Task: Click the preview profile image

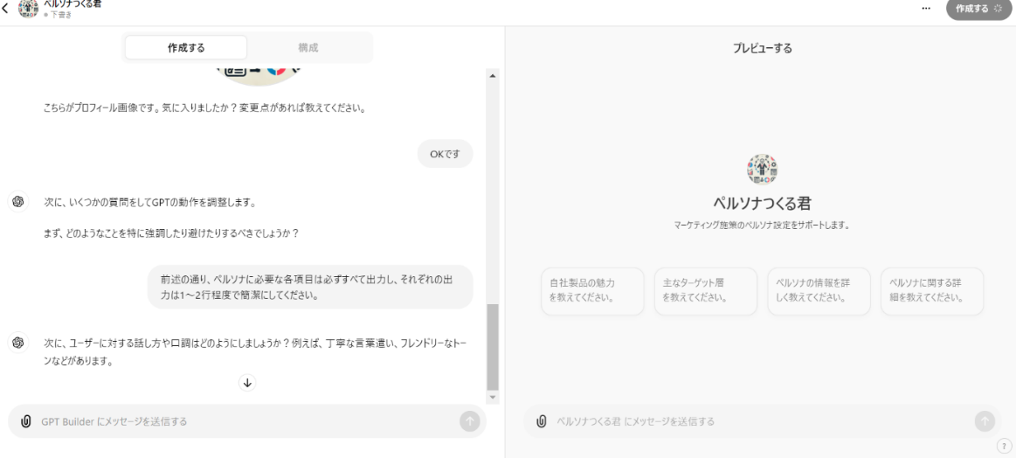Action: pyautogui.click(x=762, y=170)
